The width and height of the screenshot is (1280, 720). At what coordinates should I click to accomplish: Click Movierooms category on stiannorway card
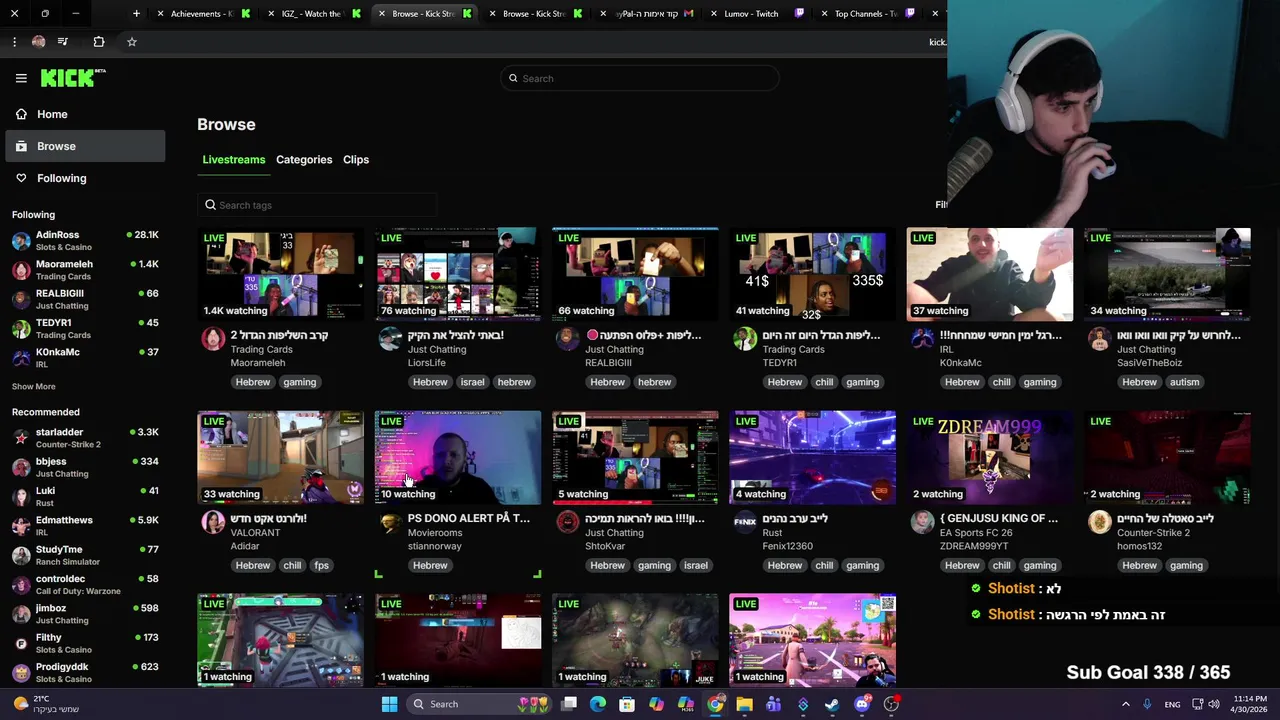pyautogui.click(x=435, y=533)
